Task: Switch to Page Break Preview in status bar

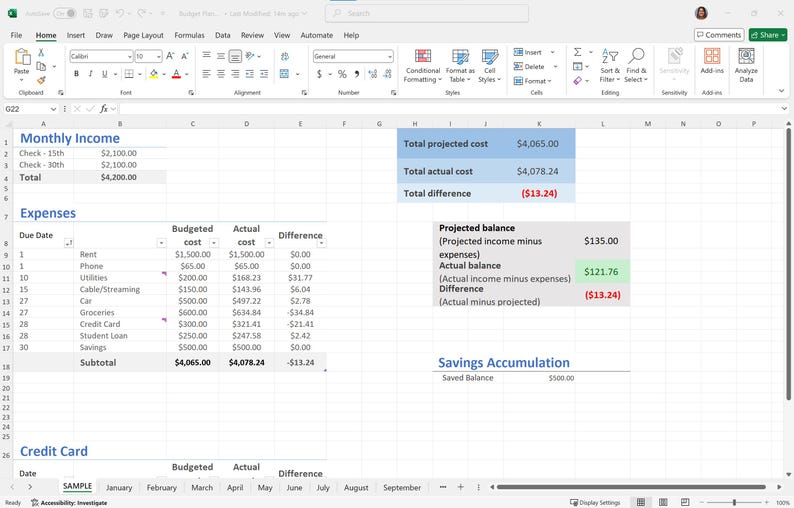Action: click(685, 502)
